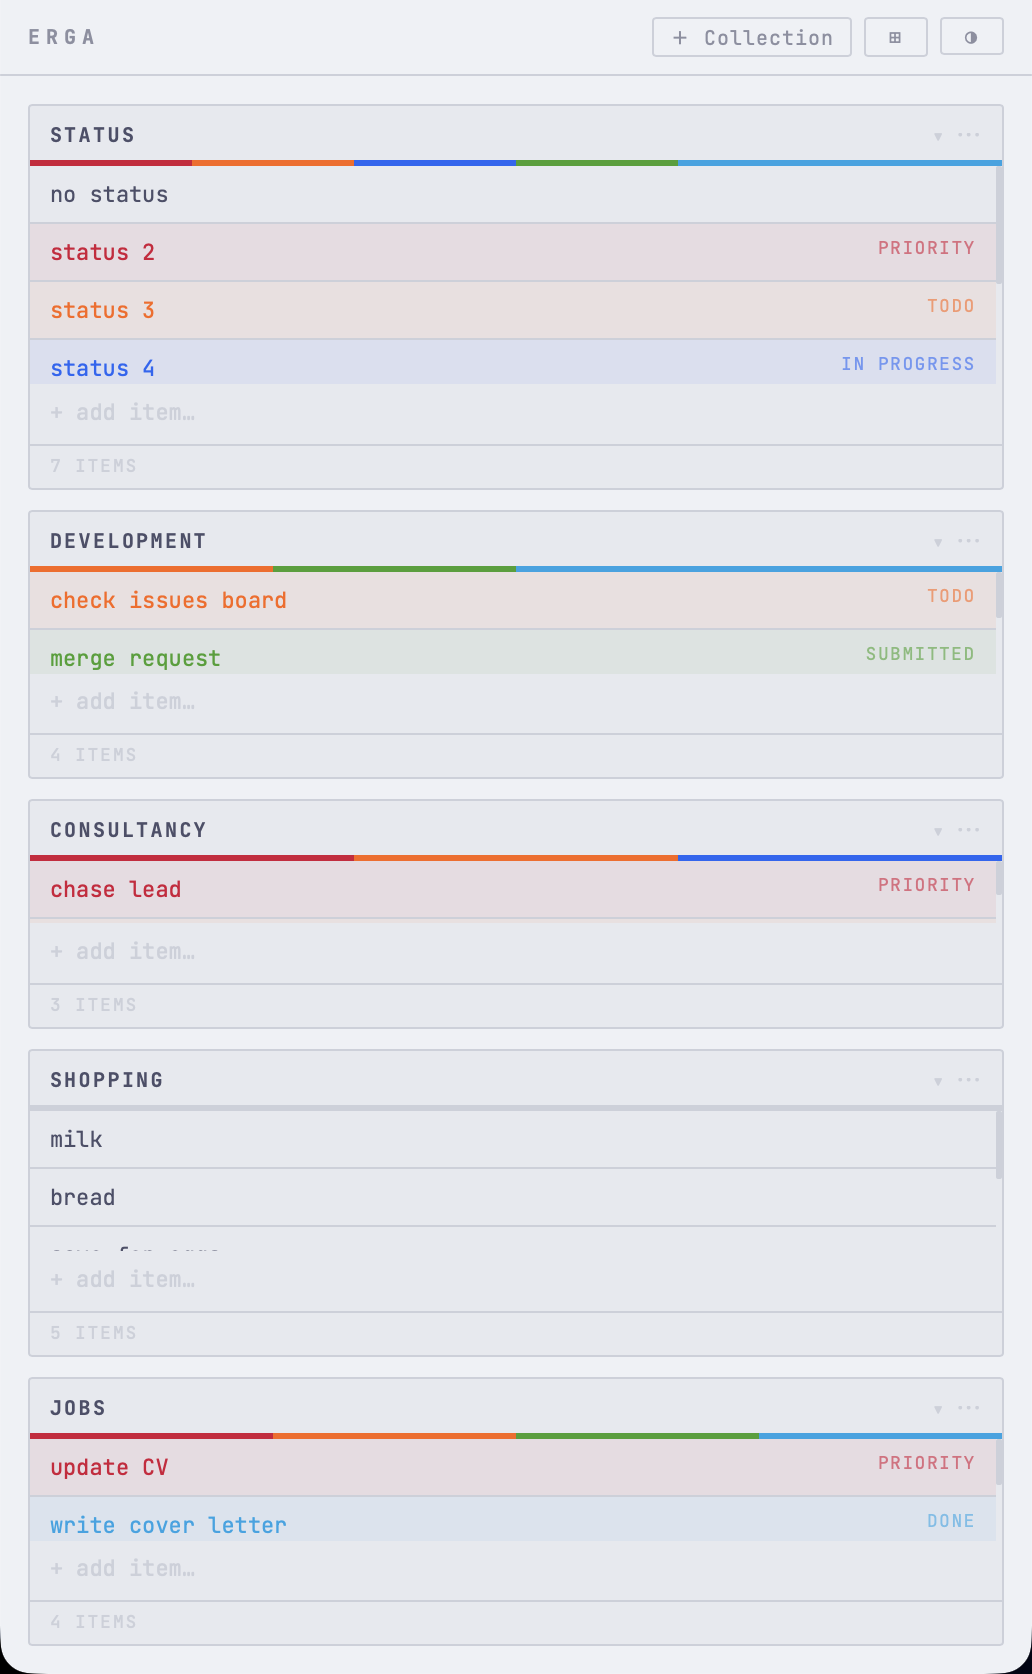The width and height of the screenshot is (1032, 1674).
Task: Open the Shopping collection's three-dot menu
Action: point(969,1080)
